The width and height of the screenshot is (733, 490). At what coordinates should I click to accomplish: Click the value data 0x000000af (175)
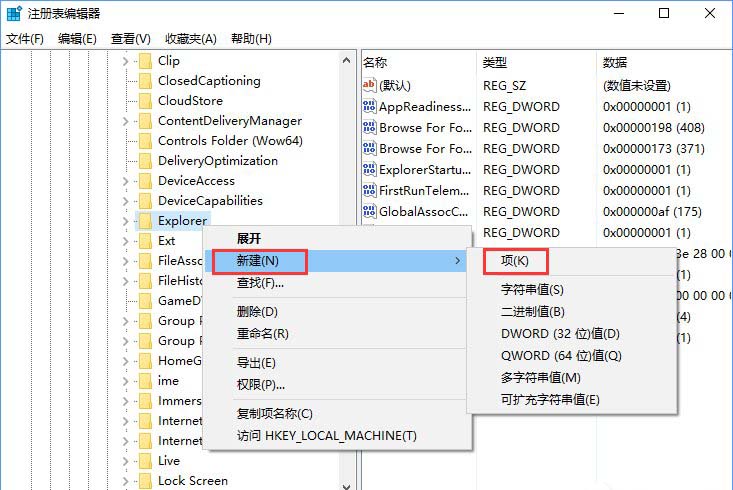[652, 212]
